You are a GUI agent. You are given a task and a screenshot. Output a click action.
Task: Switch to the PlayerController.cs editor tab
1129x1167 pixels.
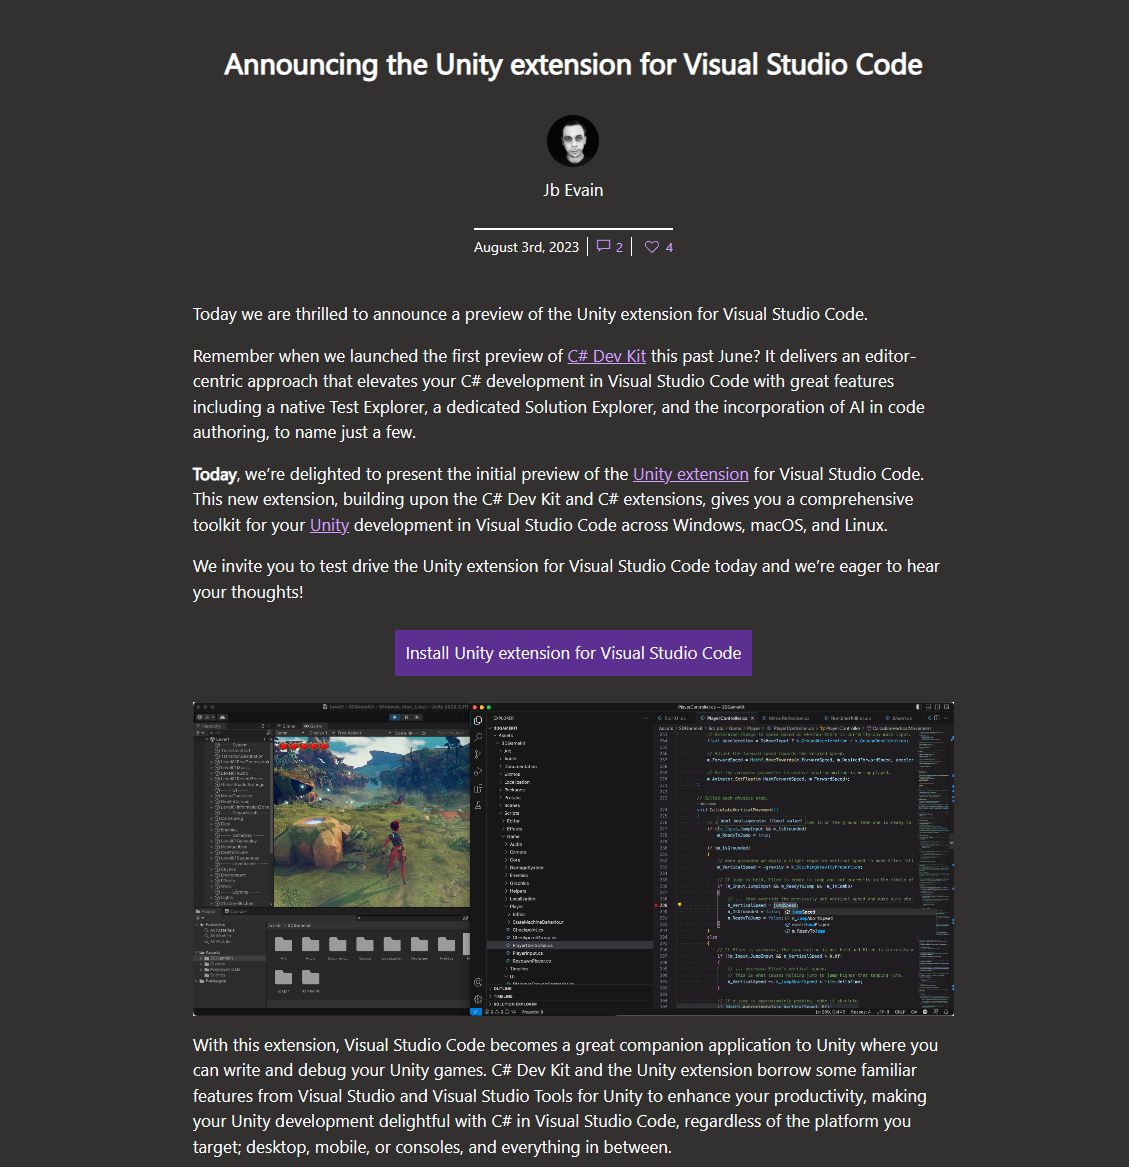click(726, 718)
